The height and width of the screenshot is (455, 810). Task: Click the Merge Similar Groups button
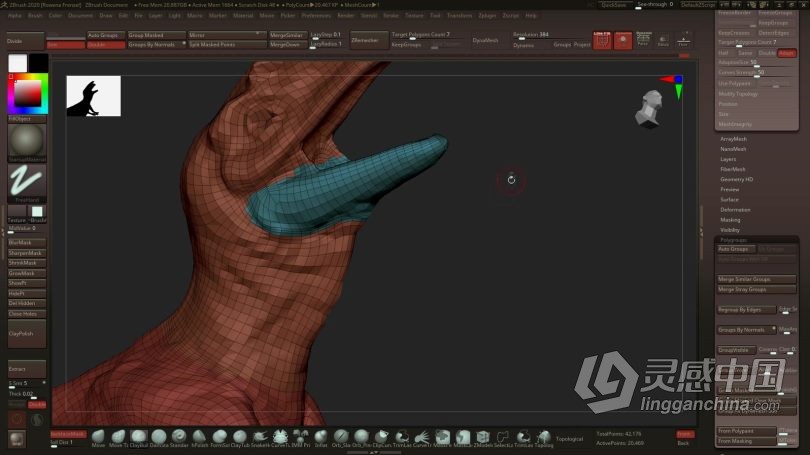click(756, 279)
